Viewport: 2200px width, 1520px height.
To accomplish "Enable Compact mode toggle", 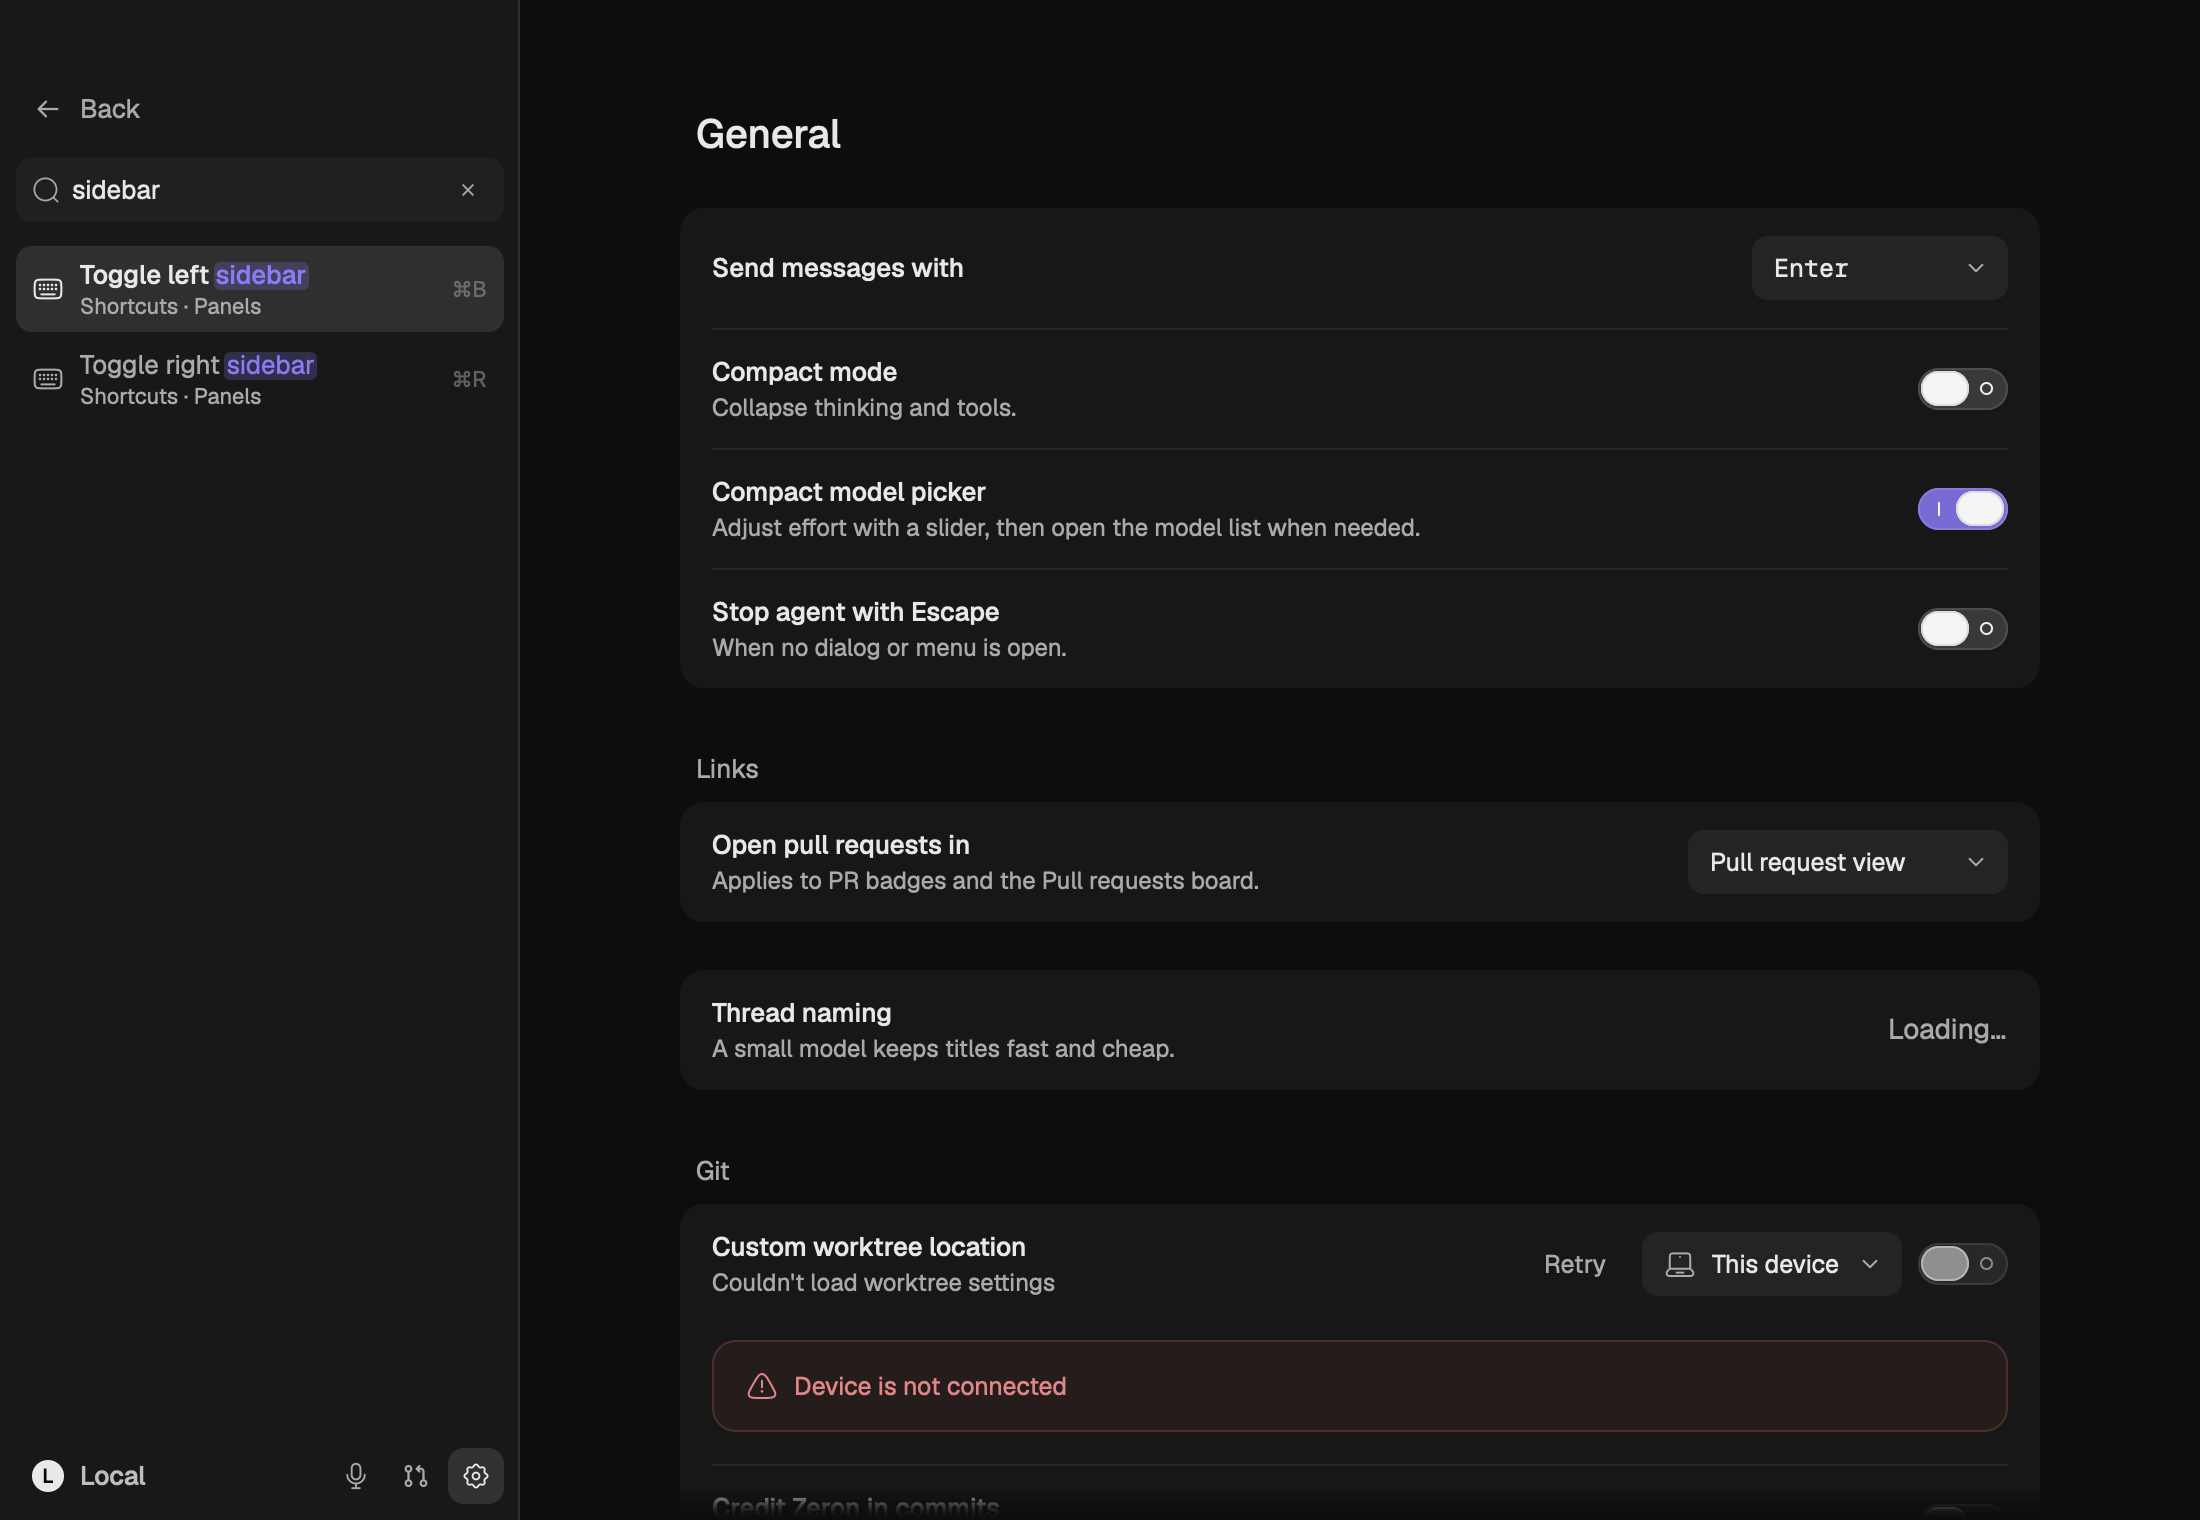I will coord(1962,389).
